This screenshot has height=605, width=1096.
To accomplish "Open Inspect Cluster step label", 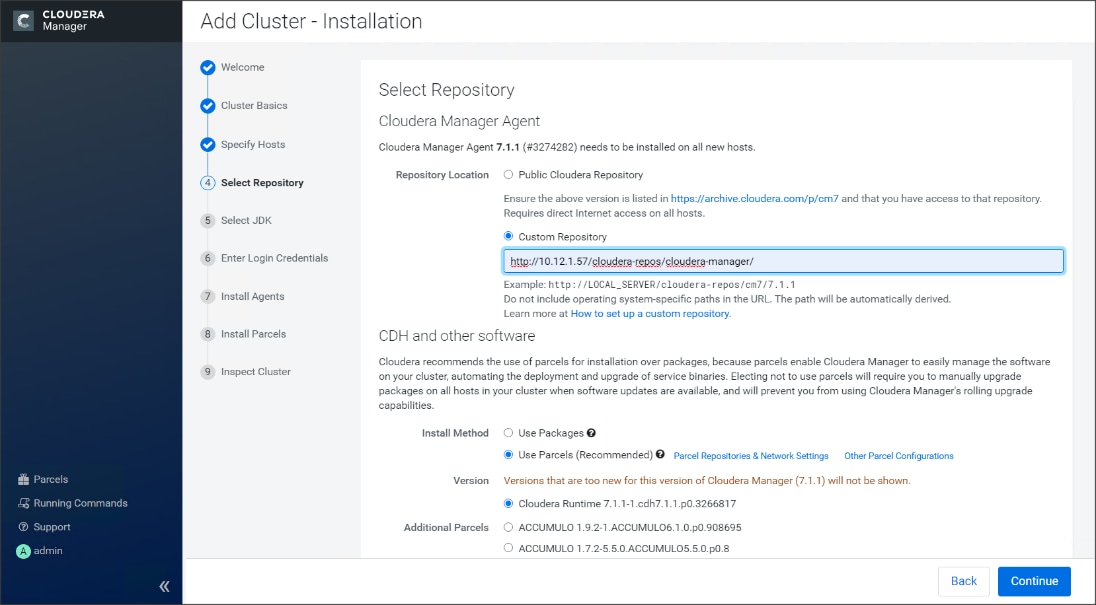I will (256, 372).
